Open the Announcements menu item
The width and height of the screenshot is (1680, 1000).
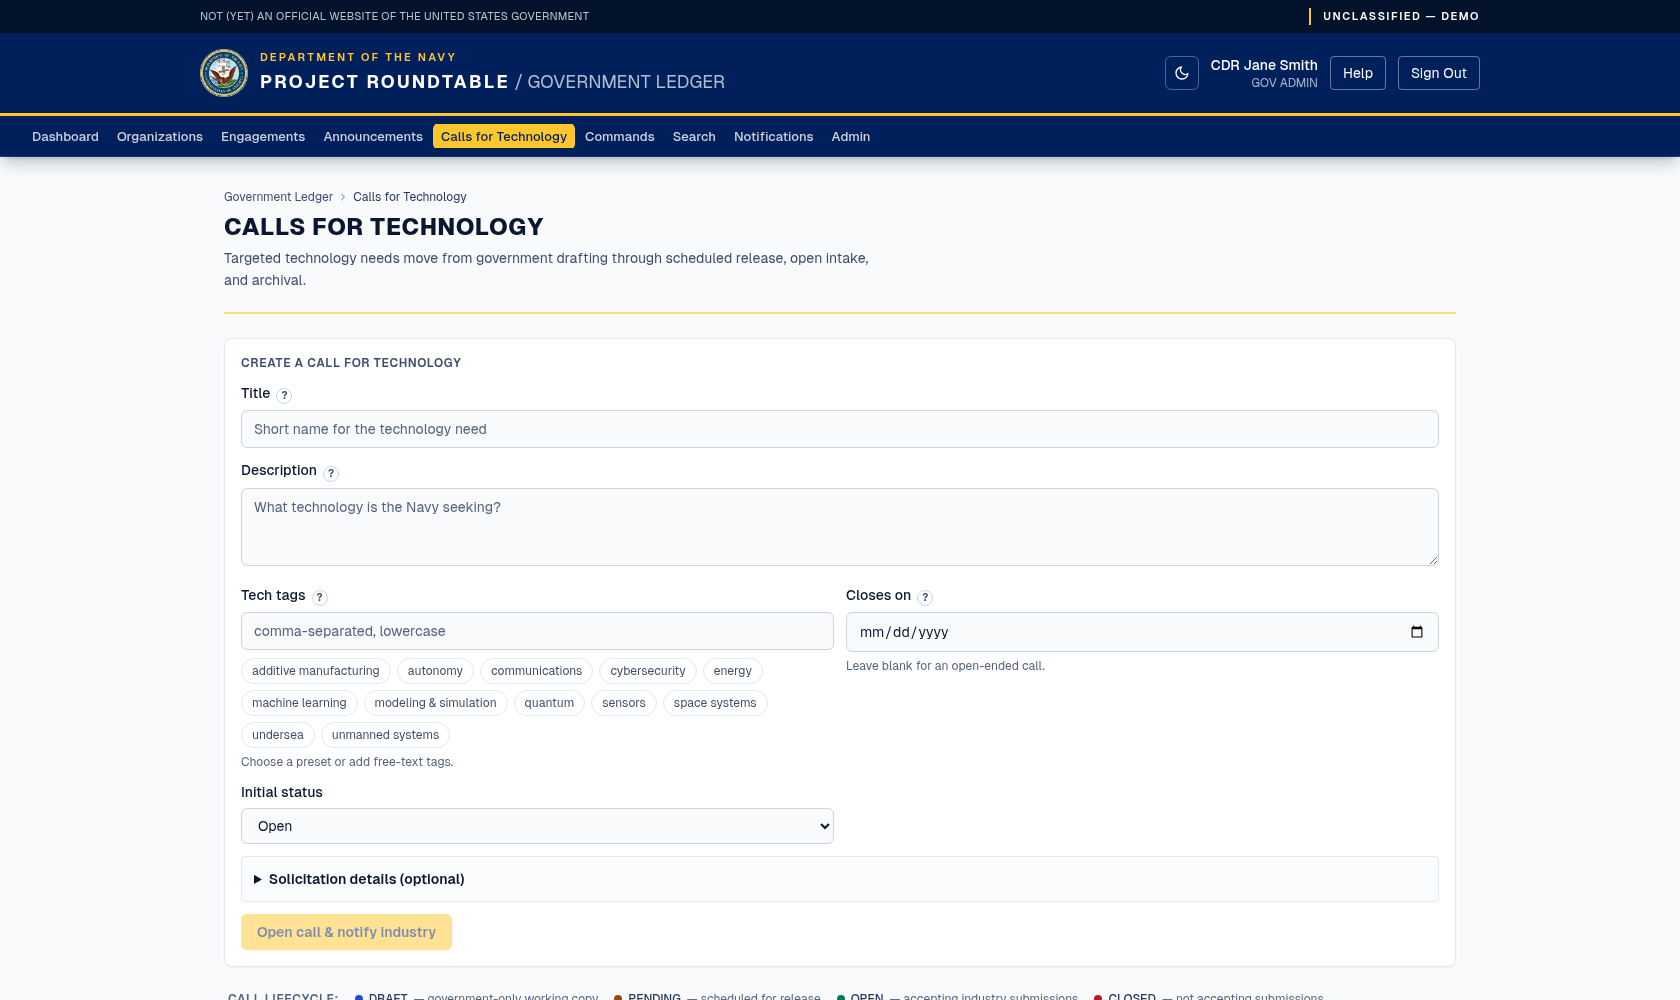click(373, 137)
